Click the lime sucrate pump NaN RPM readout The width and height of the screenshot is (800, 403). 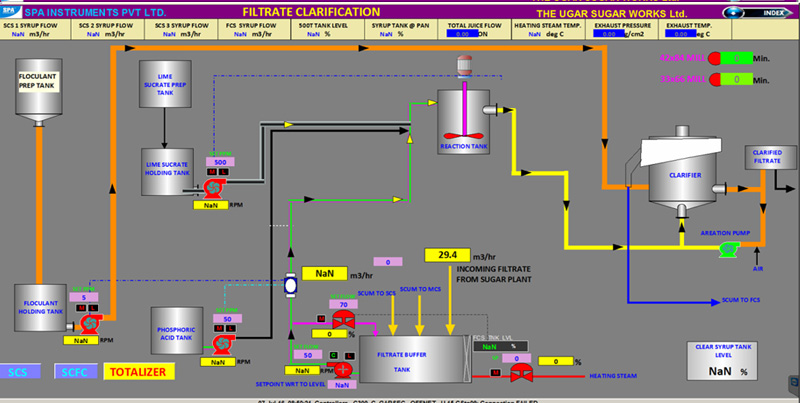coord(211,205)
